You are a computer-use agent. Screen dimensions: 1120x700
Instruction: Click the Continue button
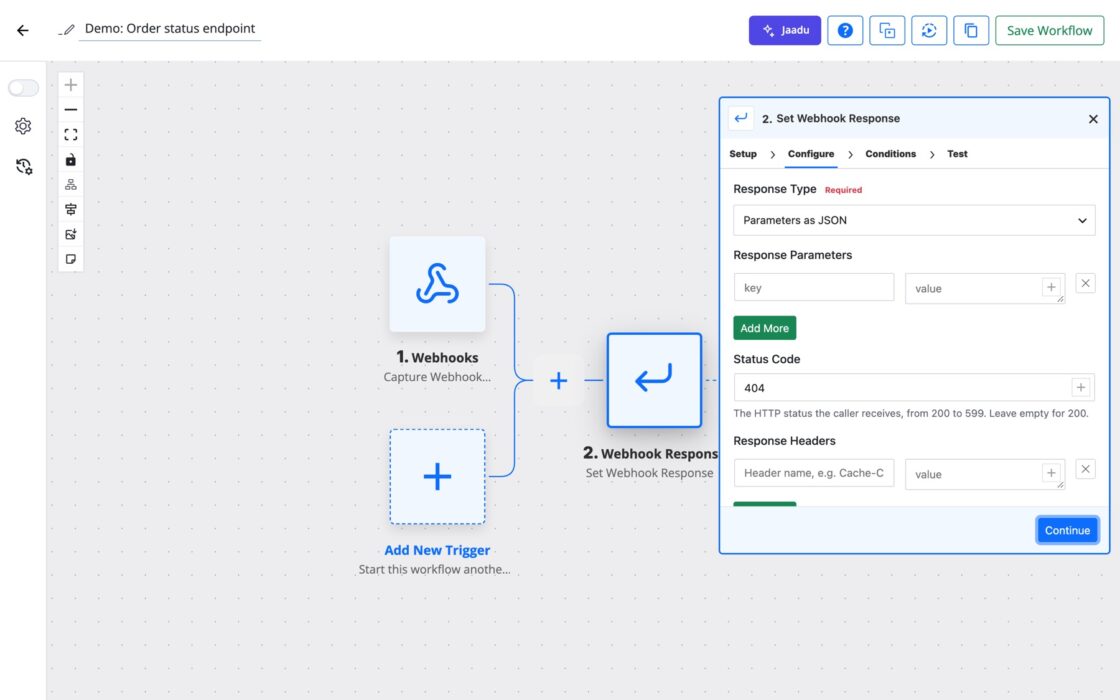click(1067, 530)
